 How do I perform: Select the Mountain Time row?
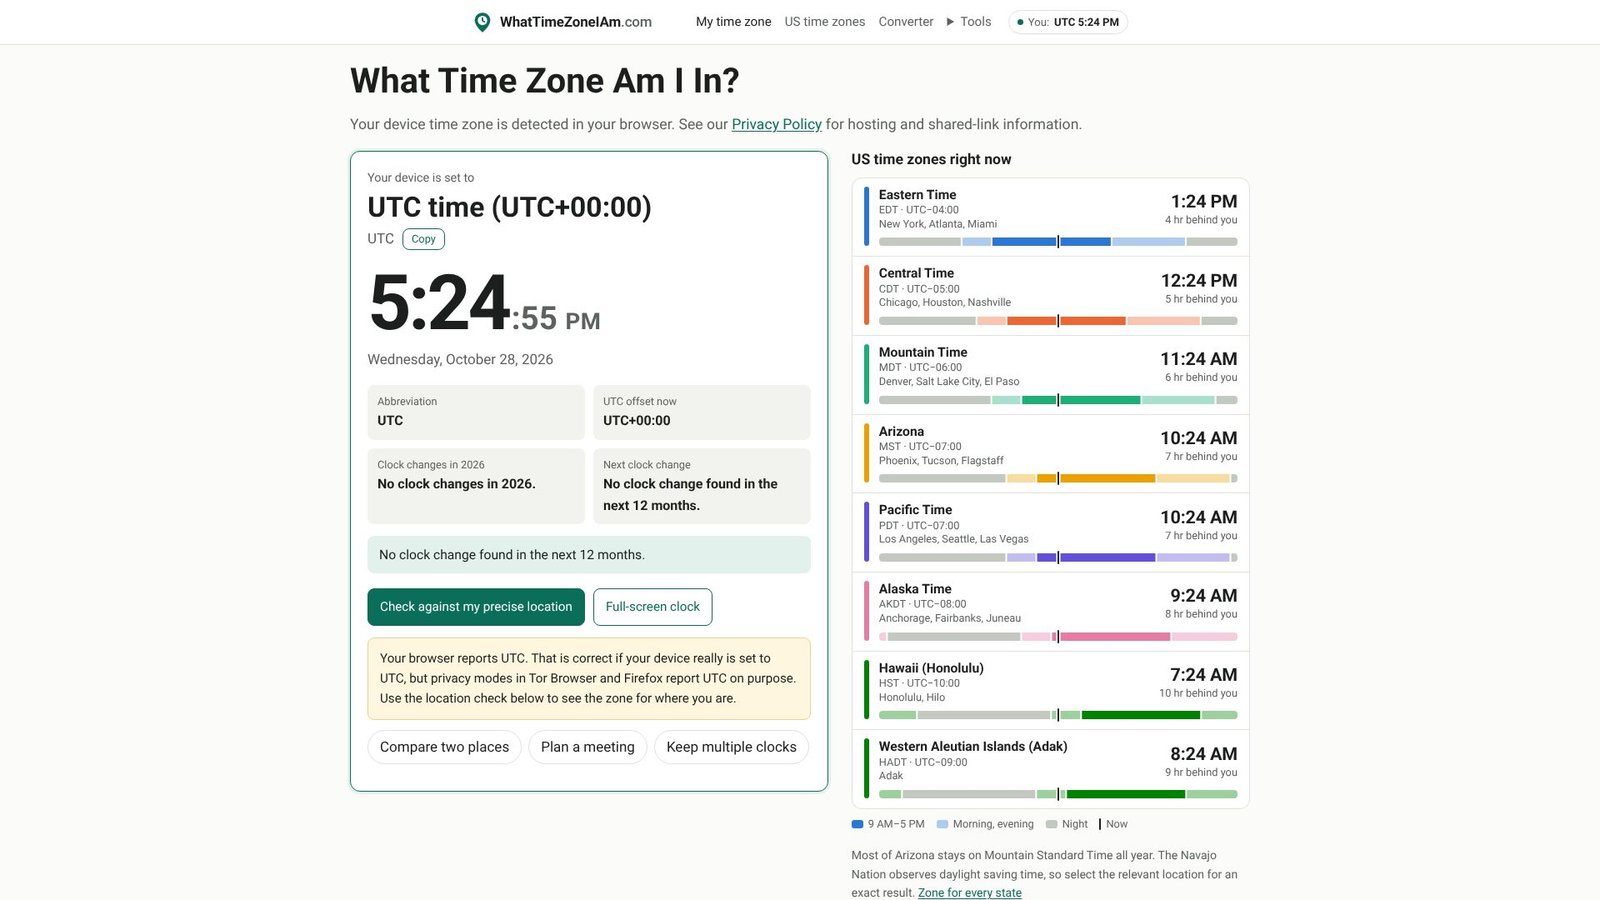point(1050,375)
